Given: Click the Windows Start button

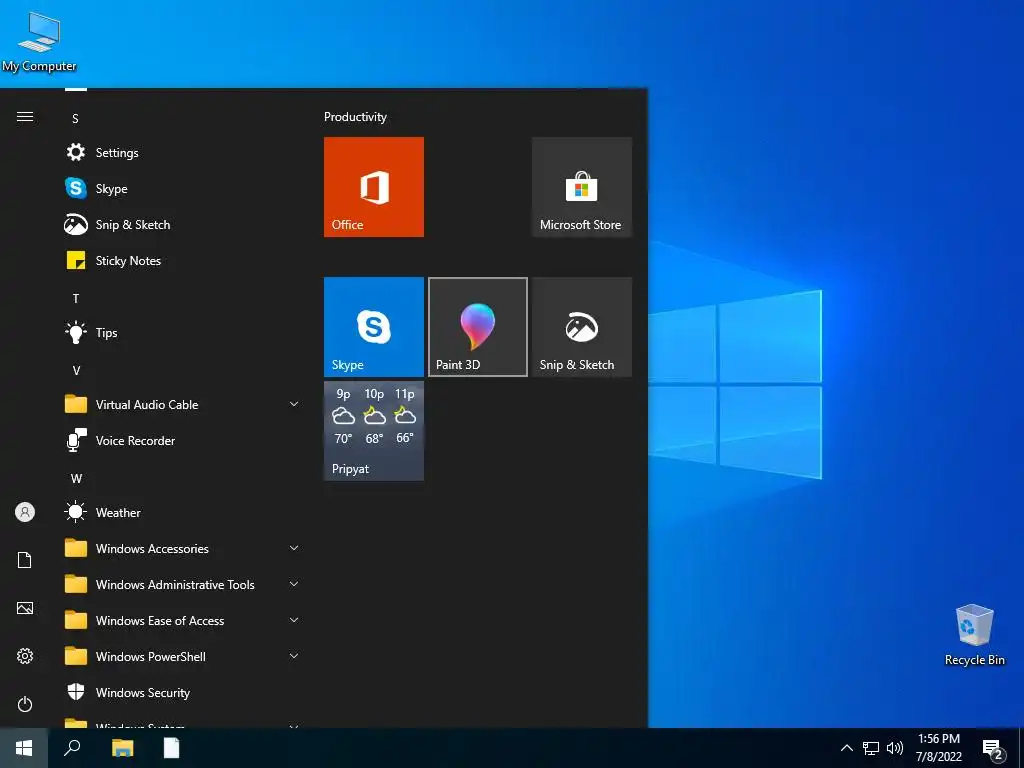Looking at the screenshot, I should point(24,748).
